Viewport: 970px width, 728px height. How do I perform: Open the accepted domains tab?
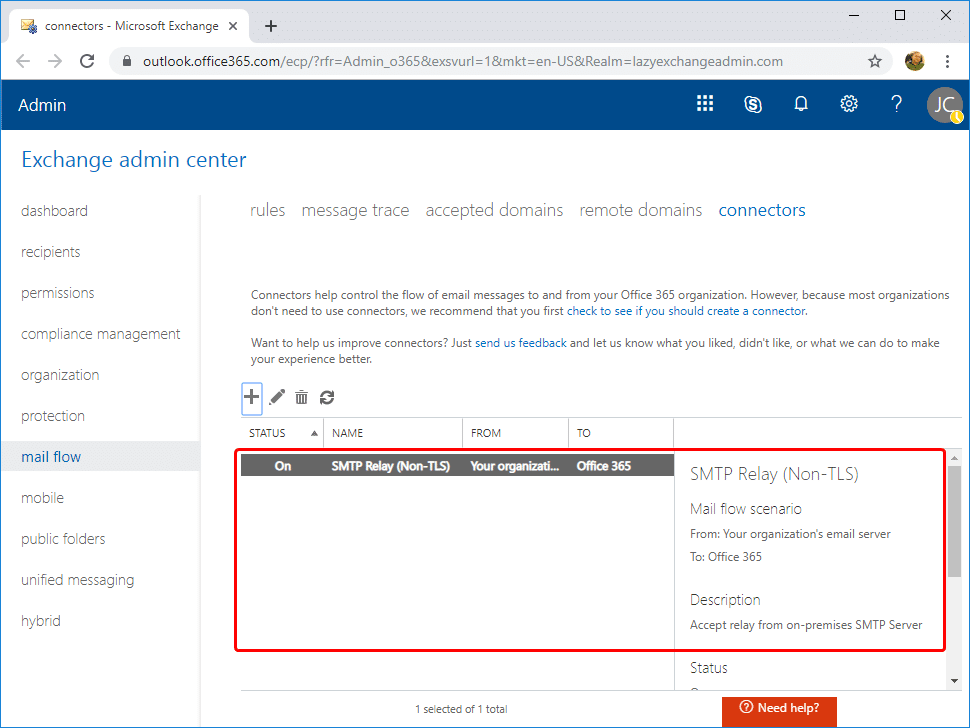click(494, 210)
